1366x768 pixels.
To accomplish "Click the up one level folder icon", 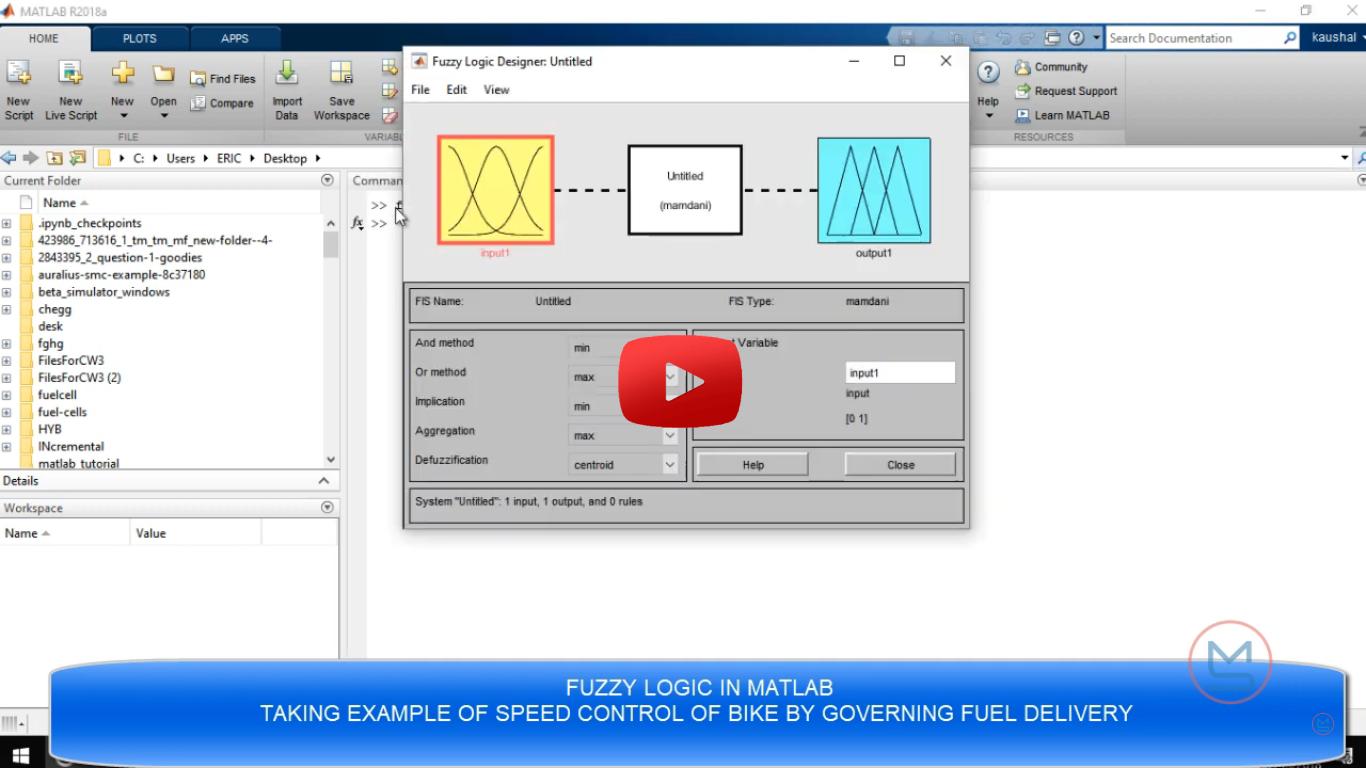I will (x=54, y=158).
